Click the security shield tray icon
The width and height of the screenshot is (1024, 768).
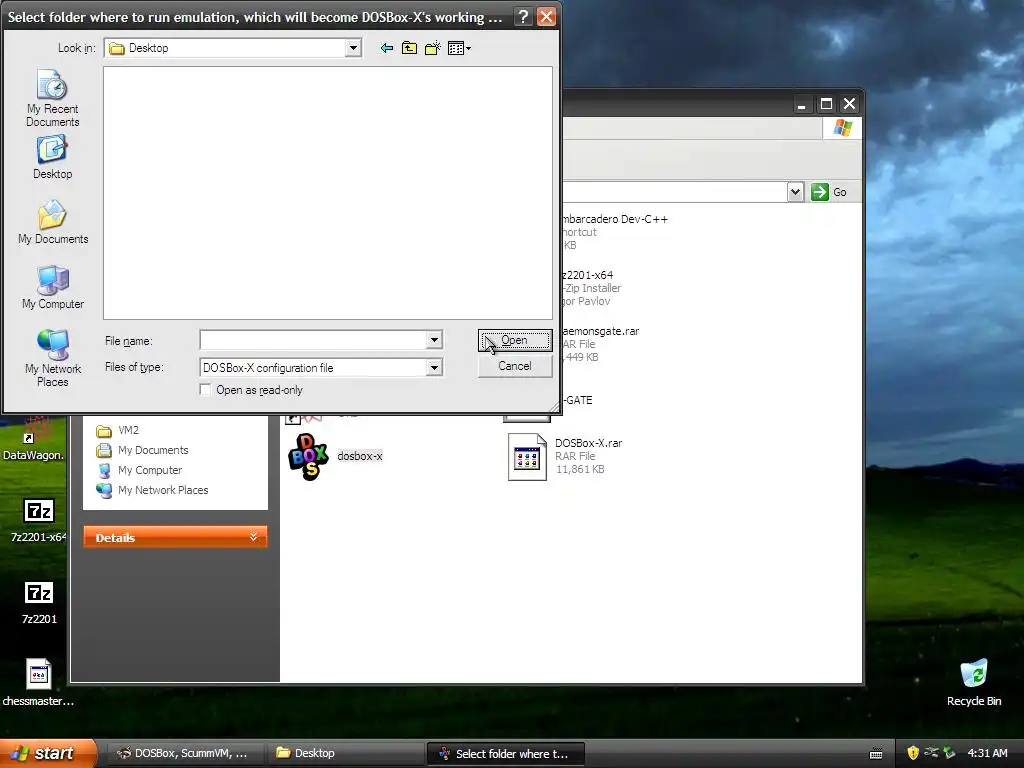[912, 753]
